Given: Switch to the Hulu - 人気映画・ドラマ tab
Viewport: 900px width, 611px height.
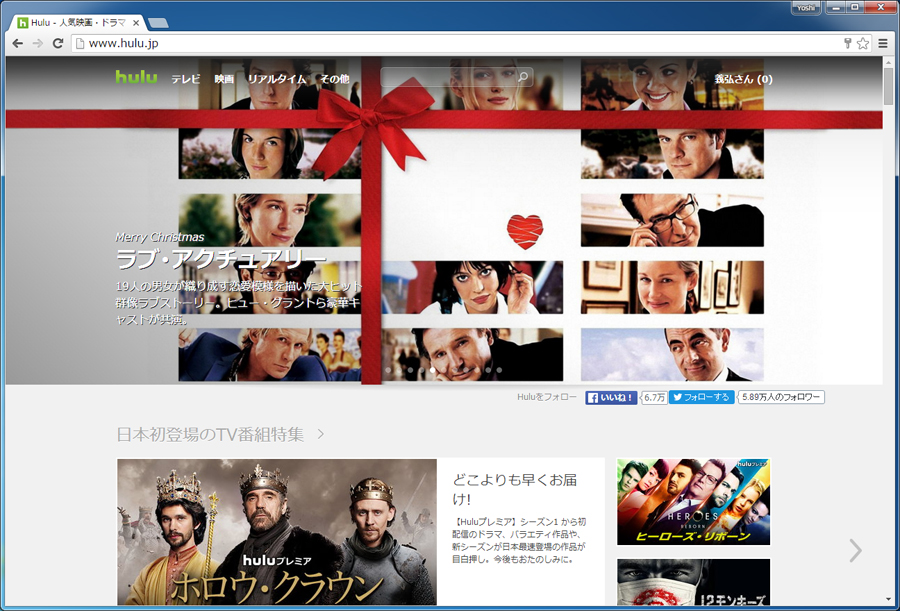Looking at the screenshot, I should click(77, 23).
